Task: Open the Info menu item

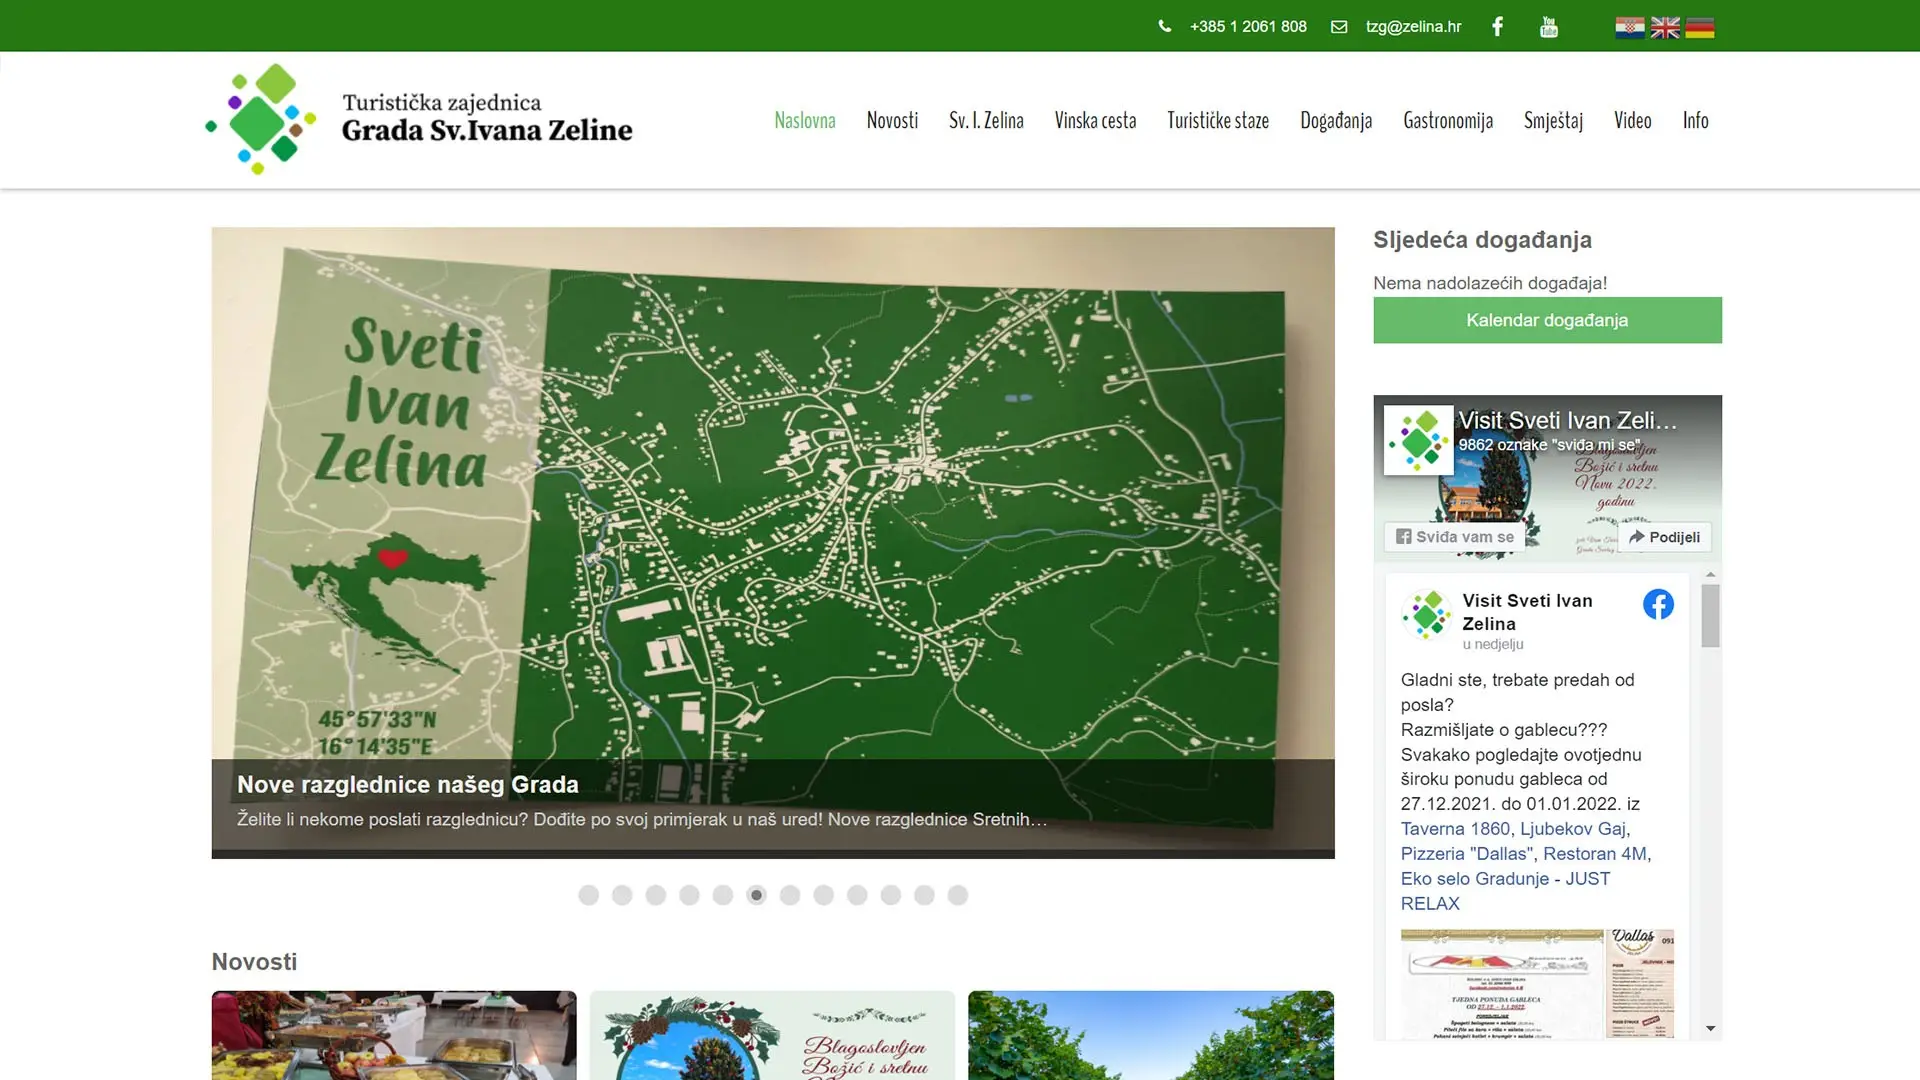Action: pyautogui.click(x=1695, y=121)
